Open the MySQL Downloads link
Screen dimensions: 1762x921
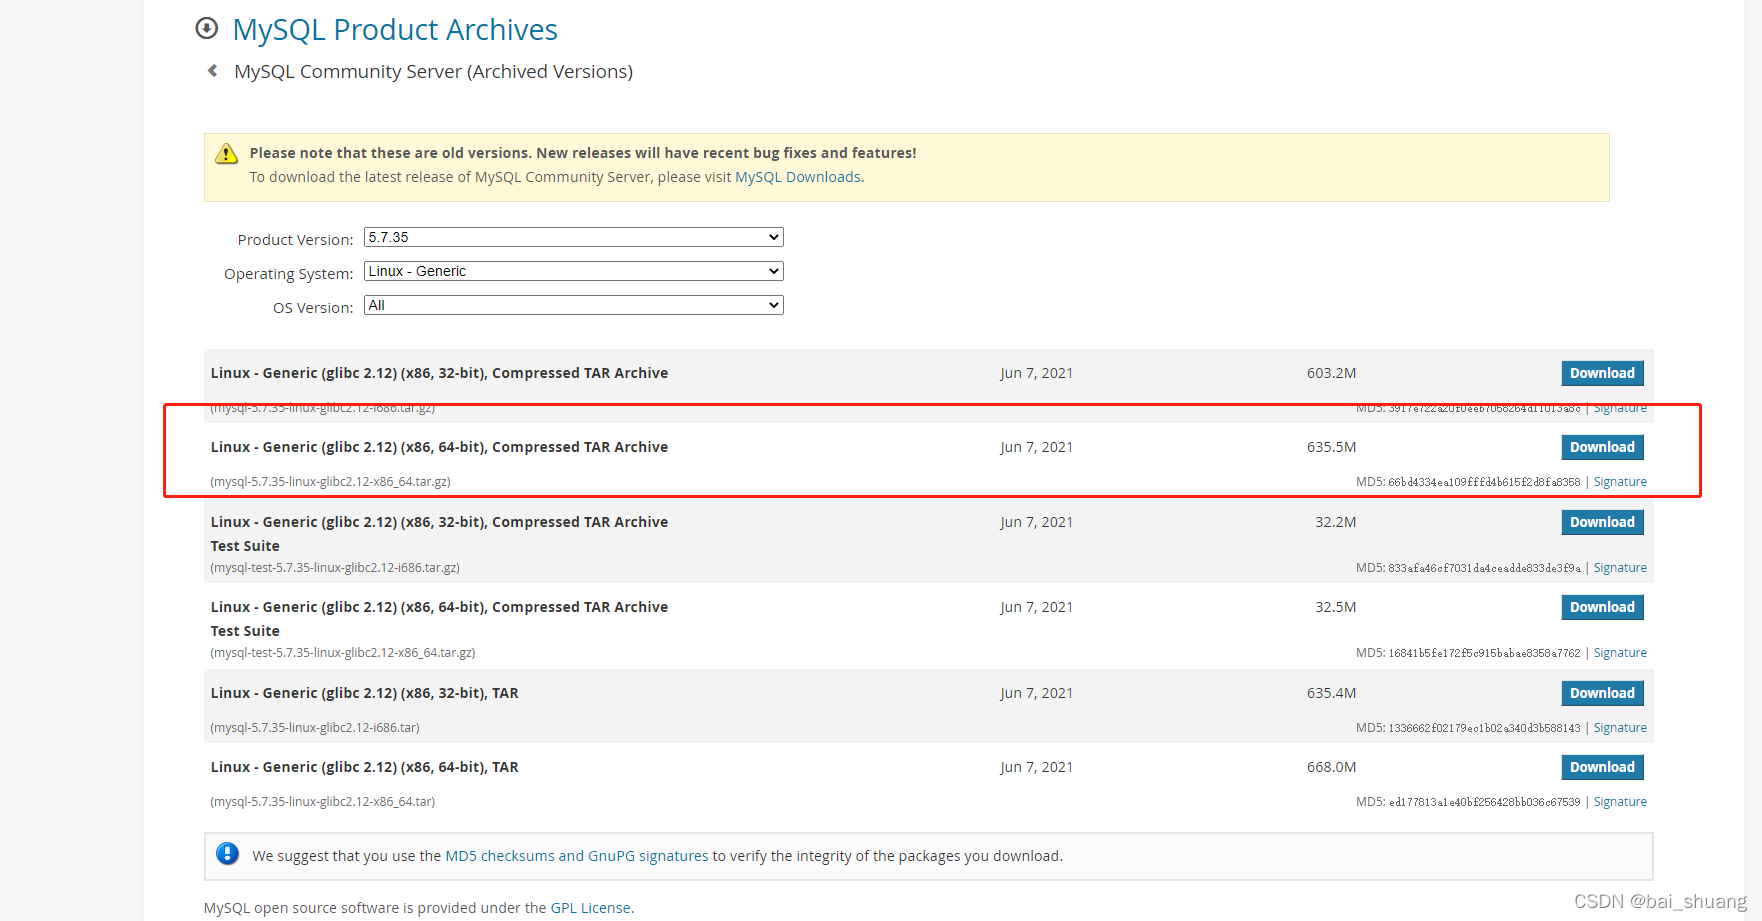coord(797,177)
